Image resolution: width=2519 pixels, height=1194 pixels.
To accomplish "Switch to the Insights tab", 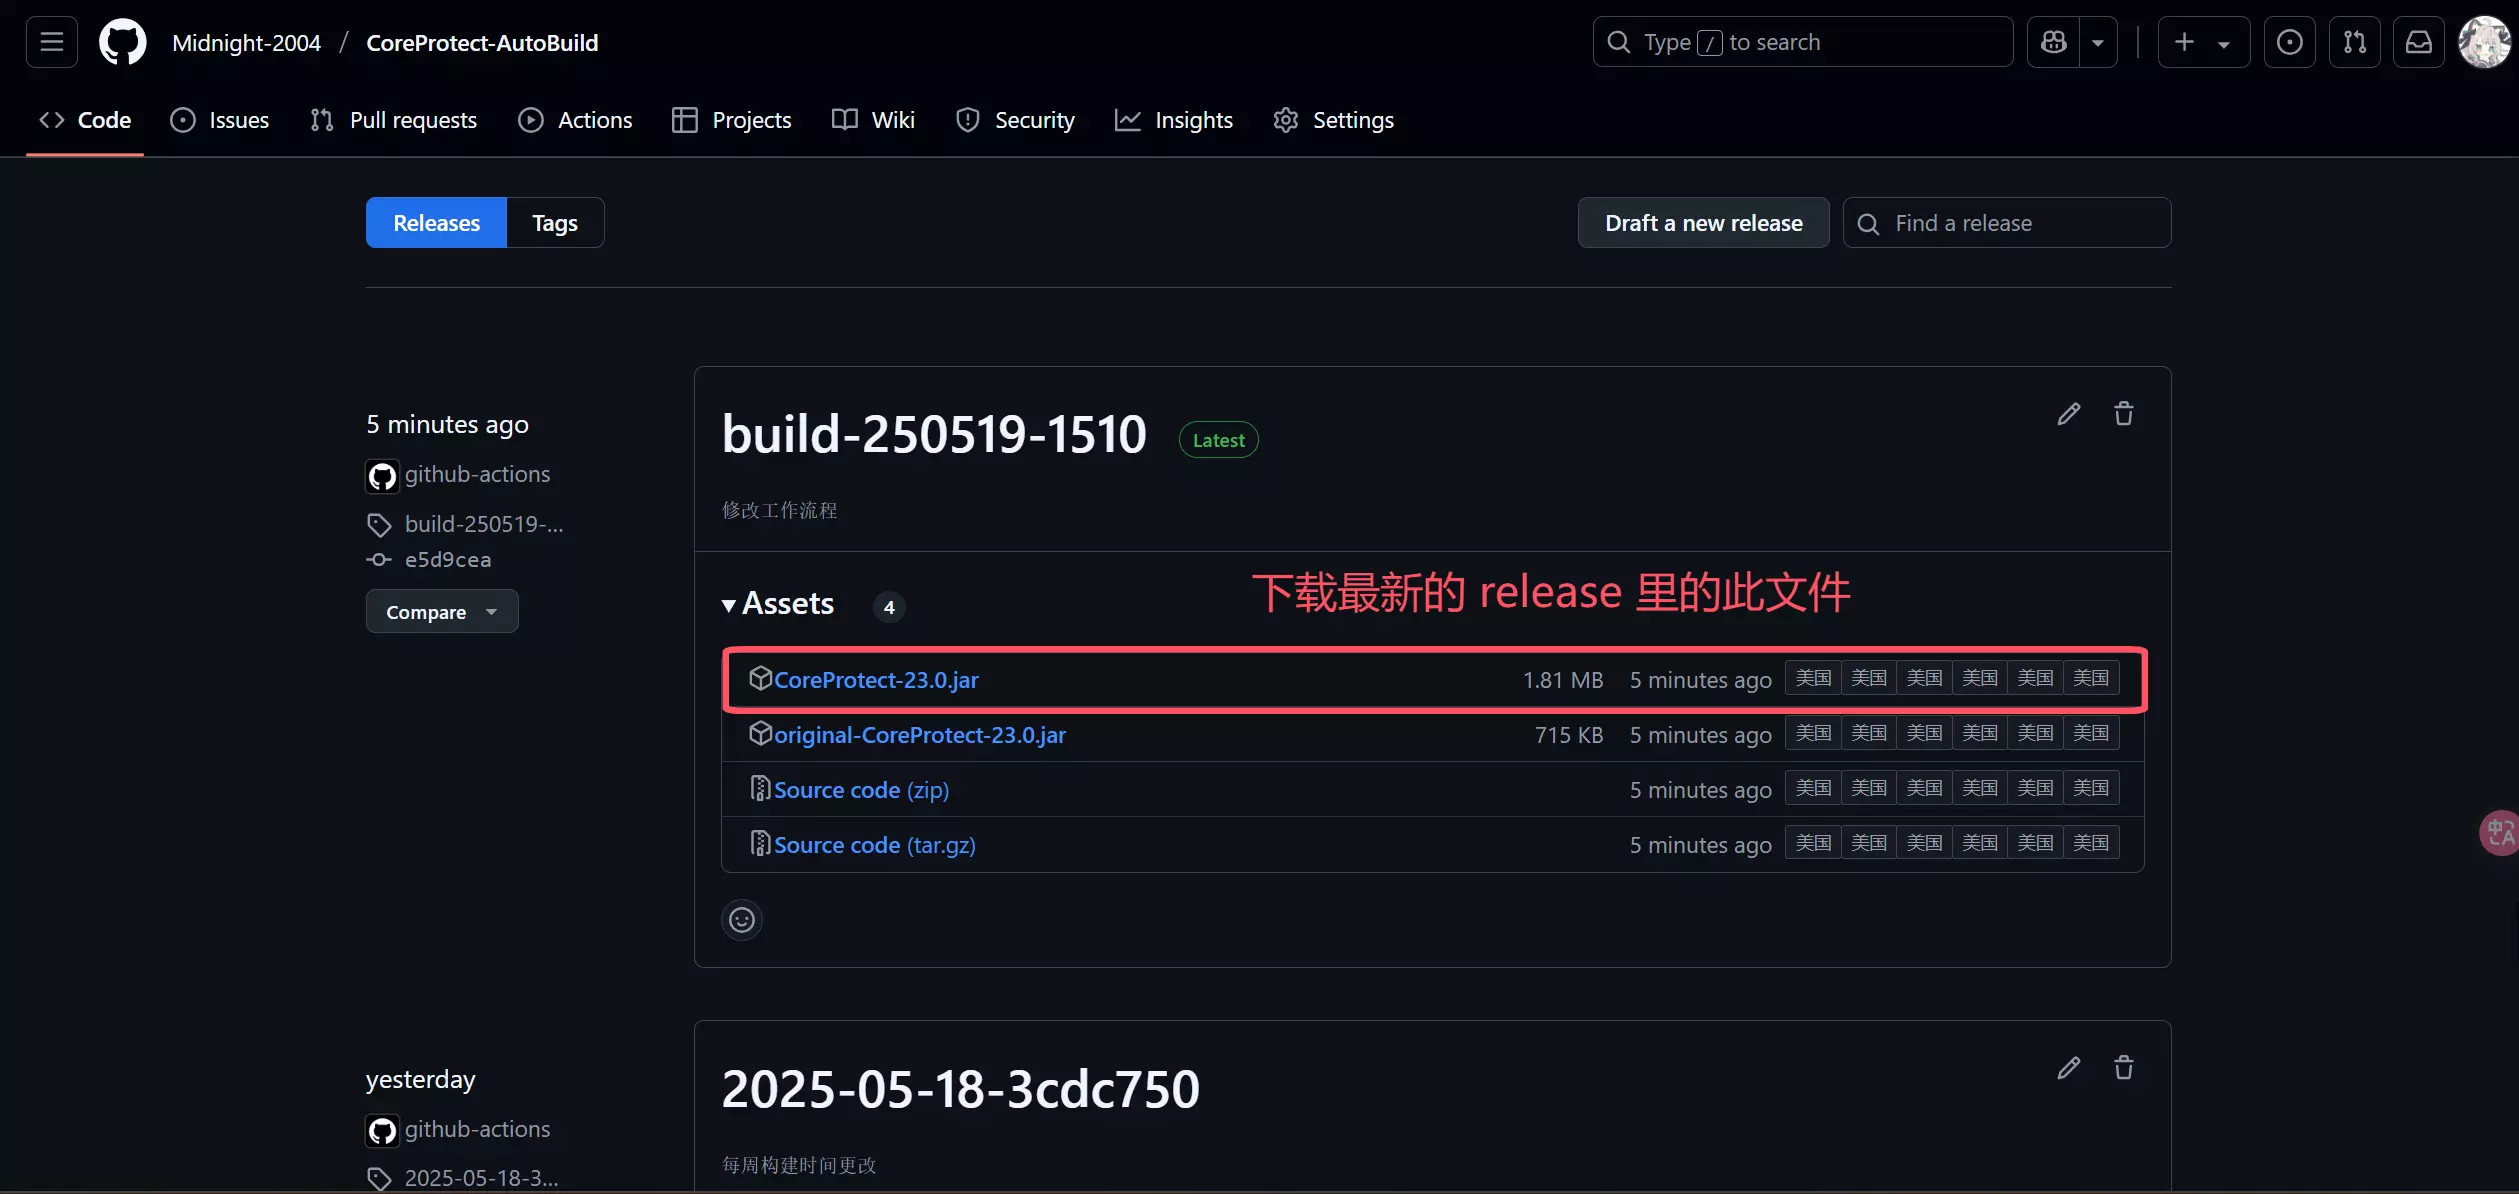I will 1174,120.
